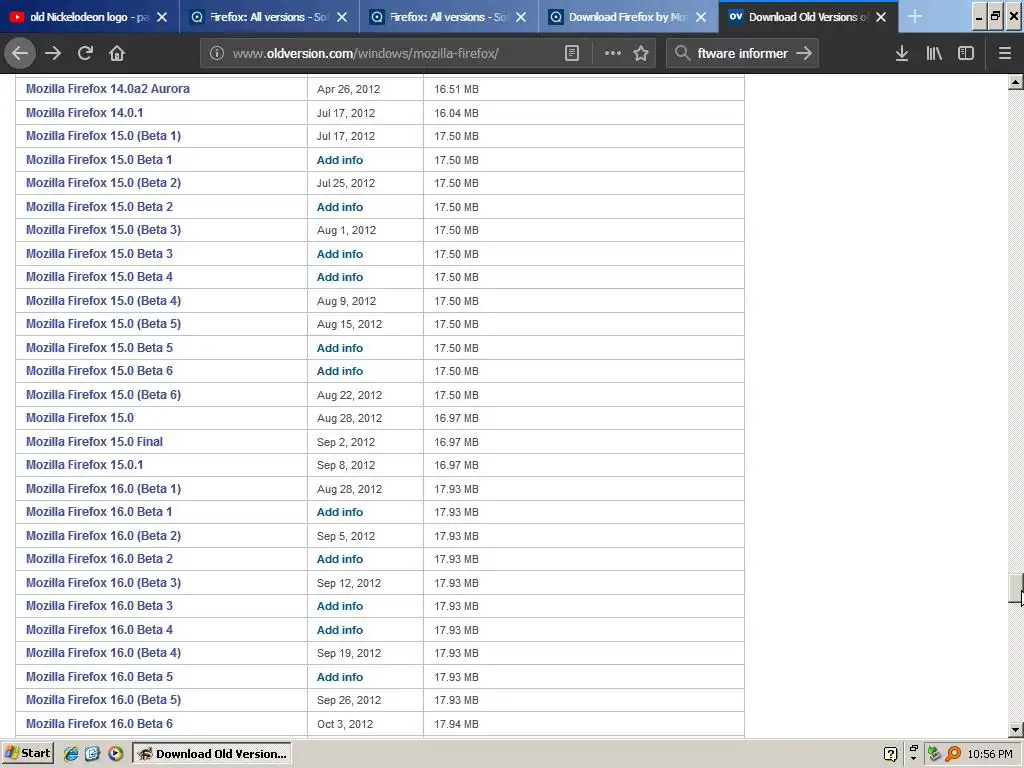
Task: Select the 17.94 MB size cell
Action: pyautogui.click(x=456, y=724)
